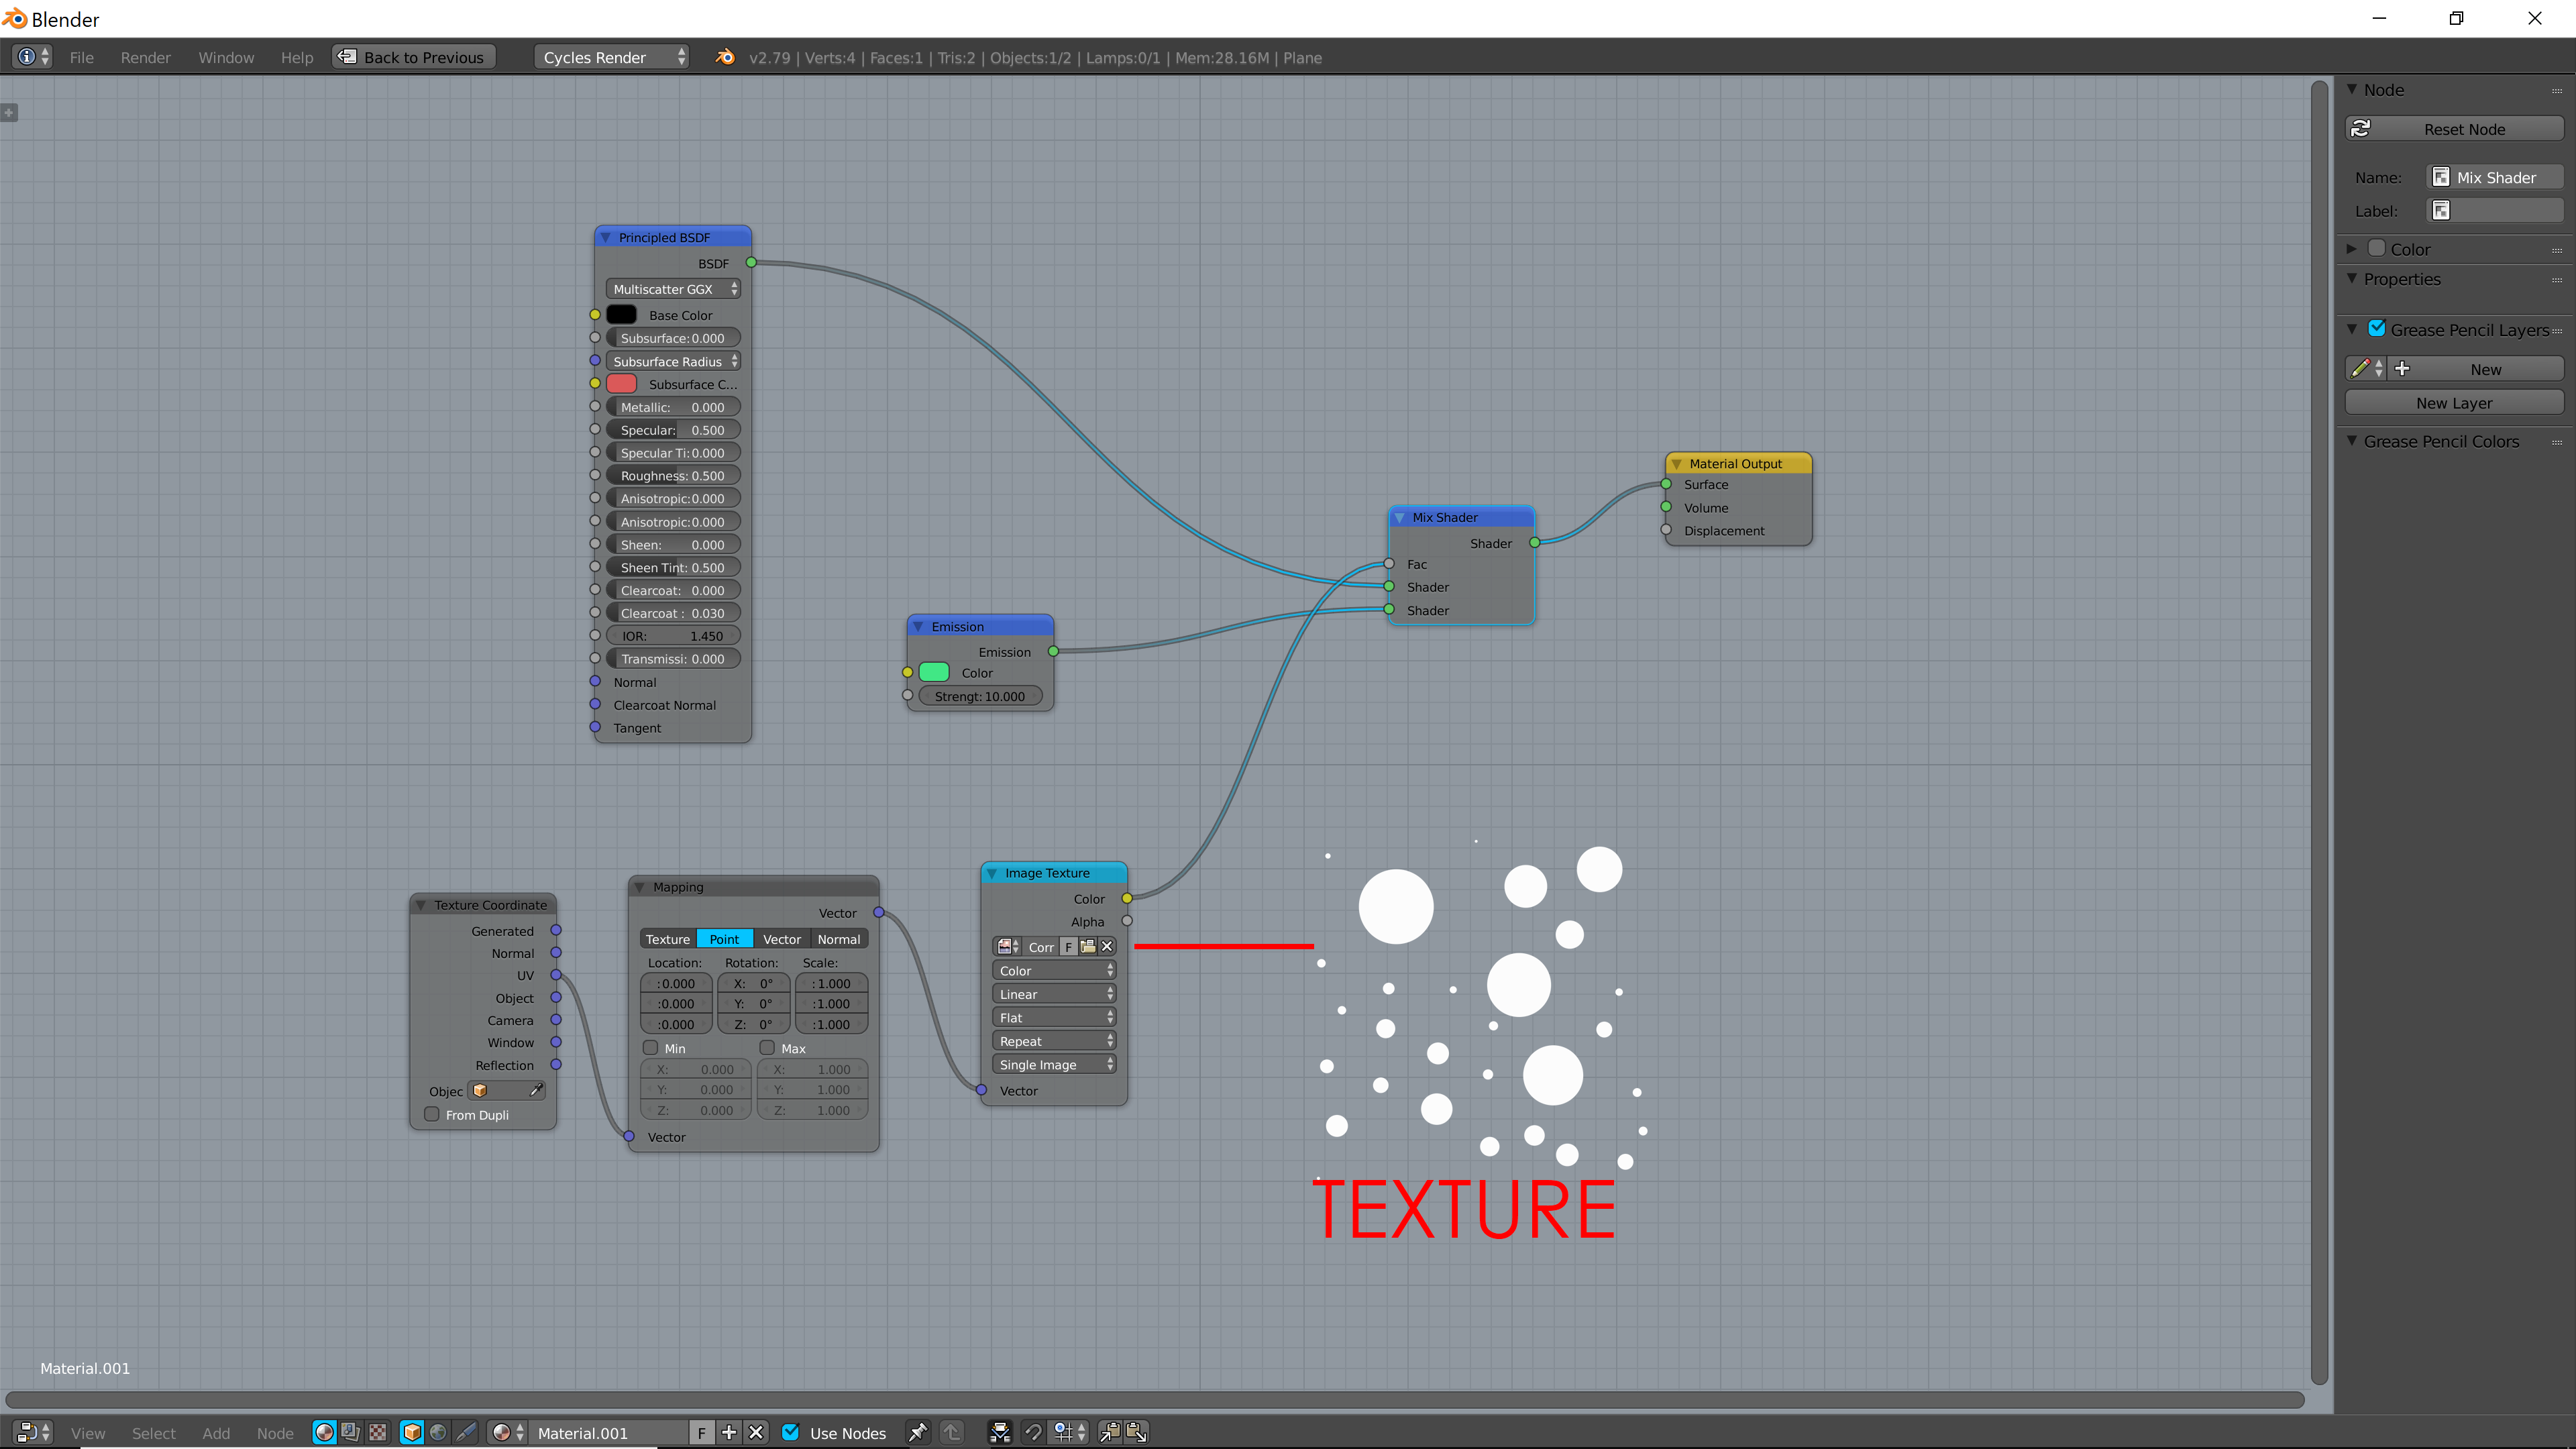Image resolution: width=2576 pixels, height=1449 pixels.
Task: Open the Add menu in node editor
Action: click(x=216, y=1433)
